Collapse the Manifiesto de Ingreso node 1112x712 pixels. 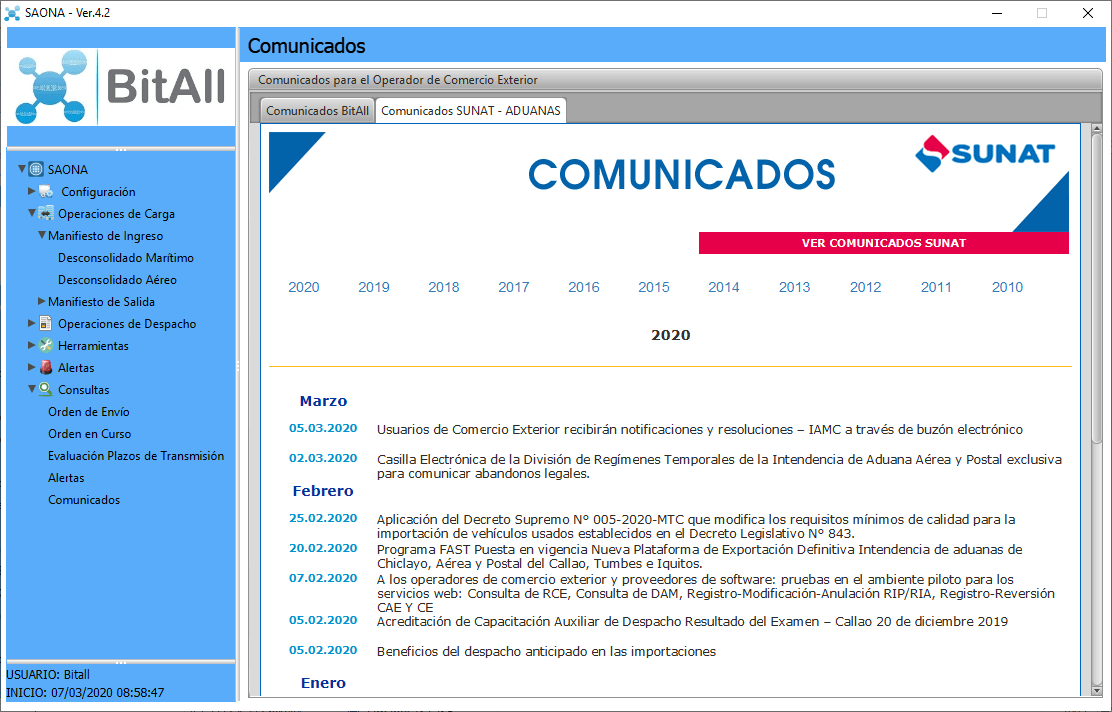point(41,236)
